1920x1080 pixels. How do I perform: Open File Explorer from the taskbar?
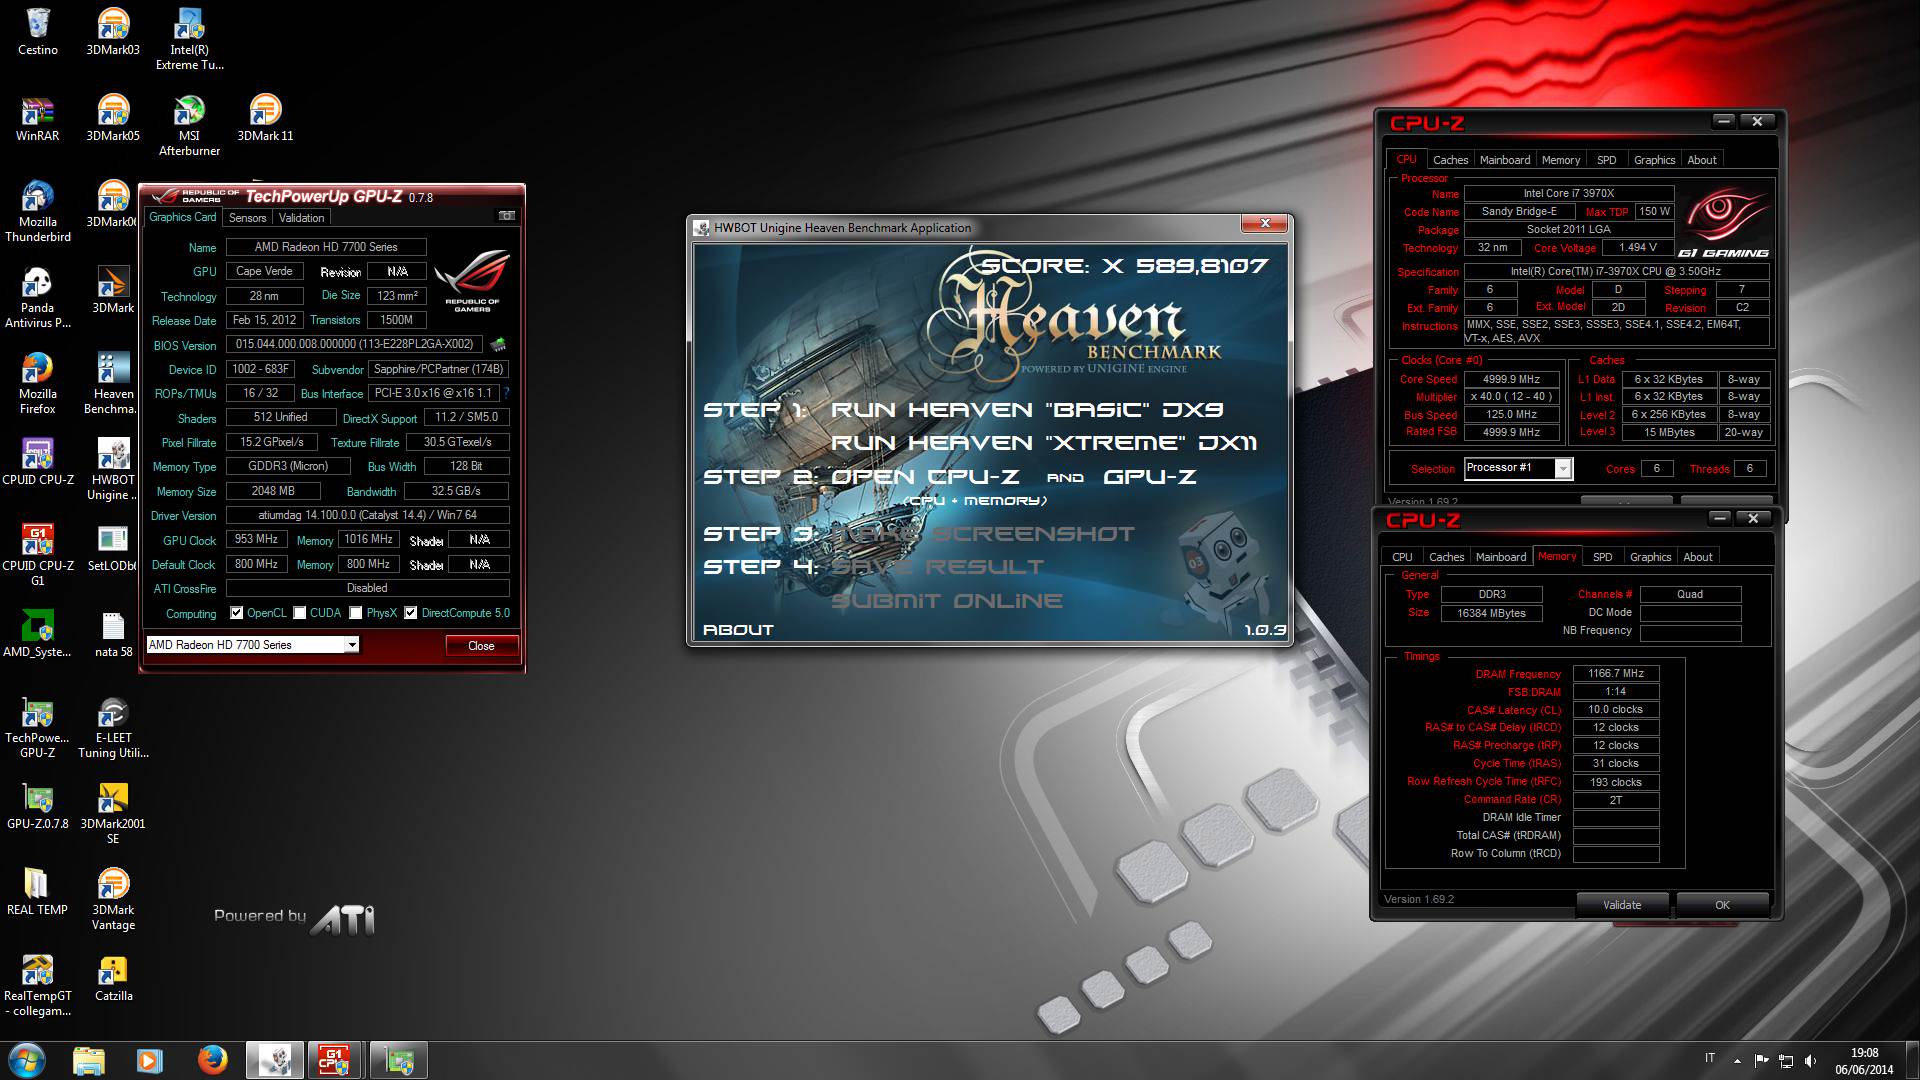(x=89, y=1060)
